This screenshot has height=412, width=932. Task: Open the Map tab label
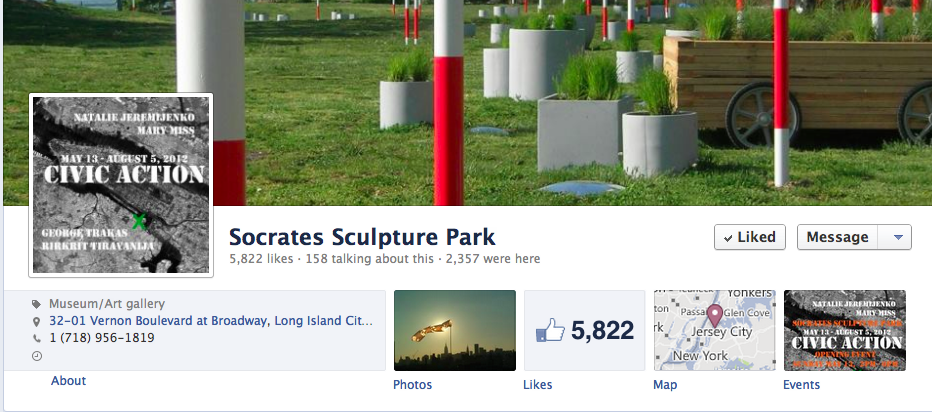click(665, 385)
